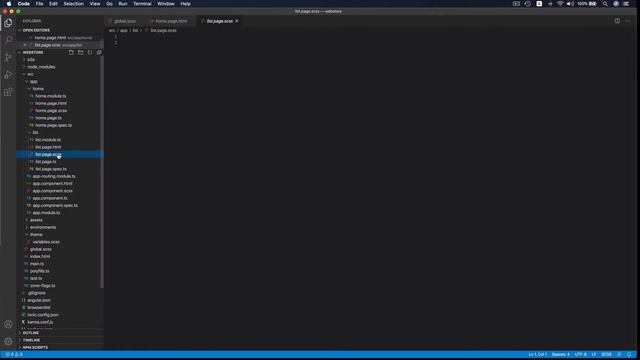The width and height of the screenshot is (640, 360).
Task: Open the Run and Debug view
Action: tap(8, 75)
